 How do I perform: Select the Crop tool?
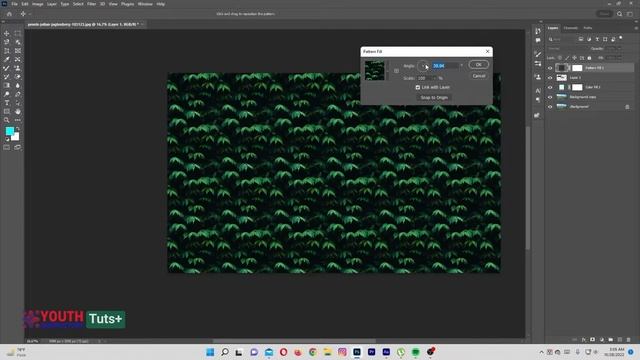(x=7, y=51)
